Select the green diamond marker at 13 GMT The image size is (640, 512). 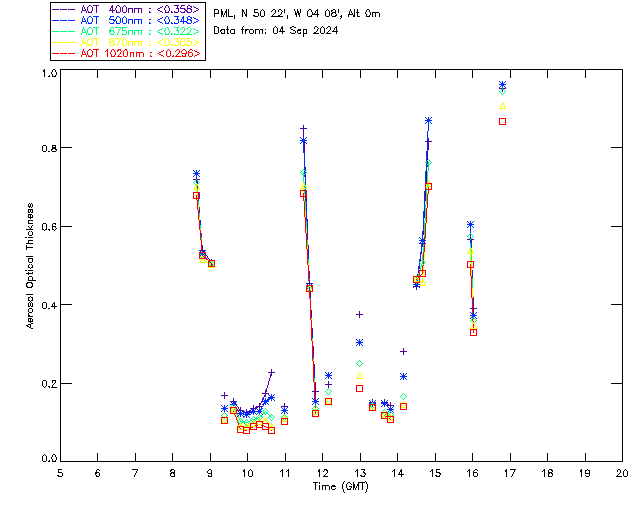[360, 363]
